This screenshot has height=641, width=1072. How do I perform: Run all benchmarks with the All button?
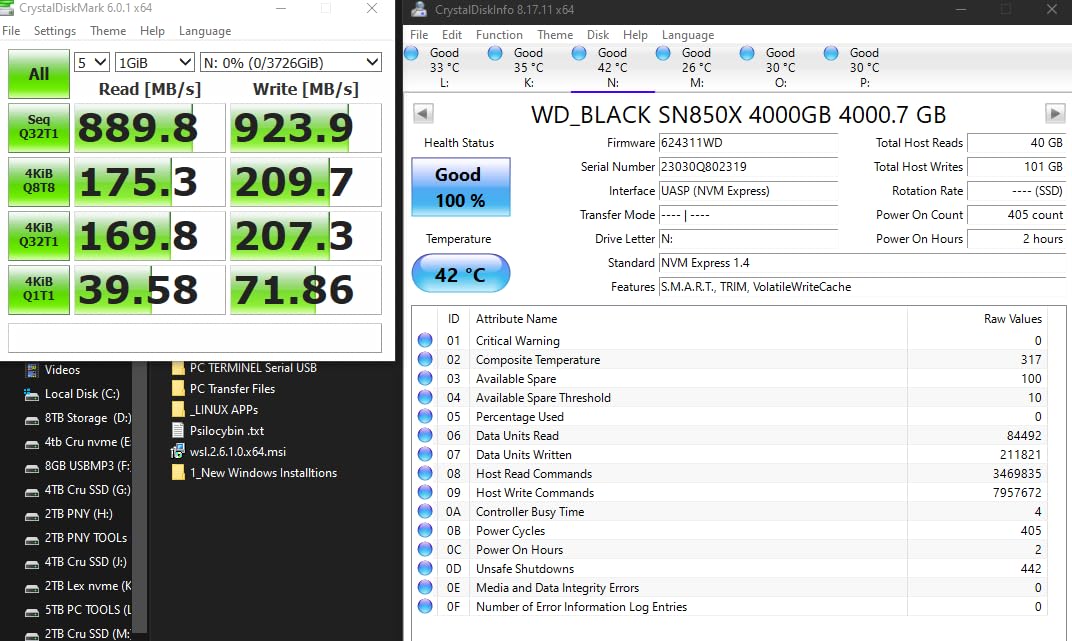[39, 74]
